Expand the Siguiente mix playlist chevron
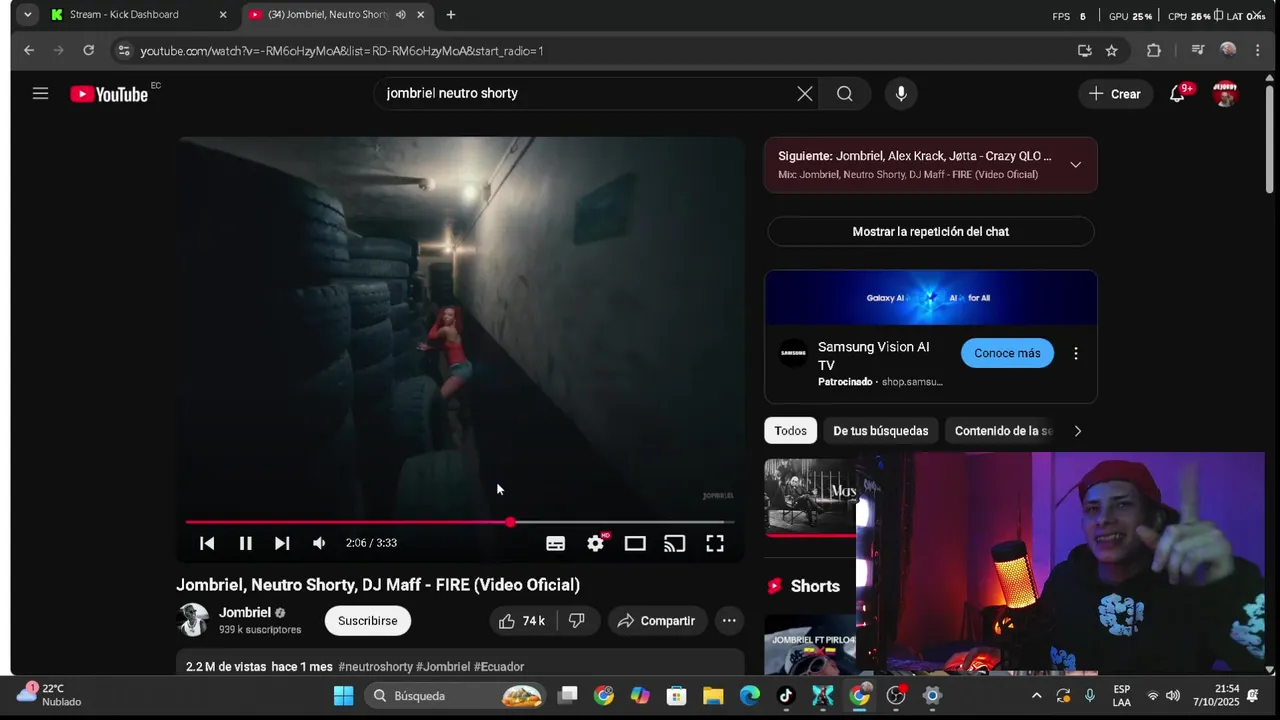Image resolution: width=1280 pixels, height=720 pixels. 1075,165
